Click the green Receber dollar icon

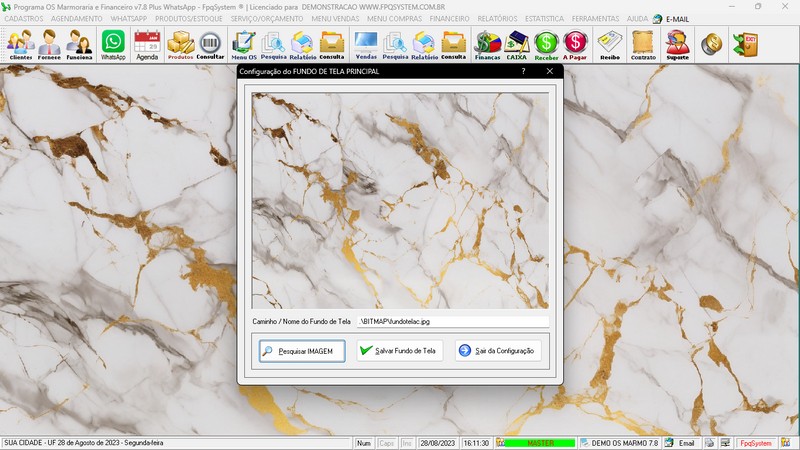pyautogui.click(x=546, y=45)
